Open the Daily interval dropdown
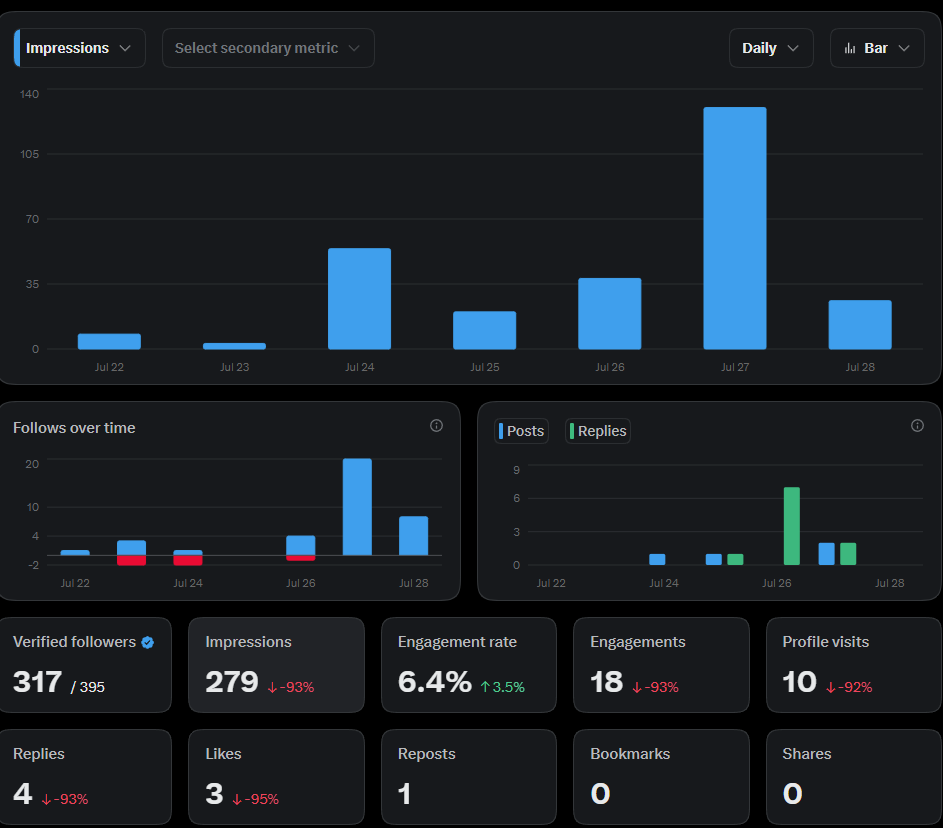The width and height of the screenshot is (943, 828). pyautogui.click(x=771, y=48)
